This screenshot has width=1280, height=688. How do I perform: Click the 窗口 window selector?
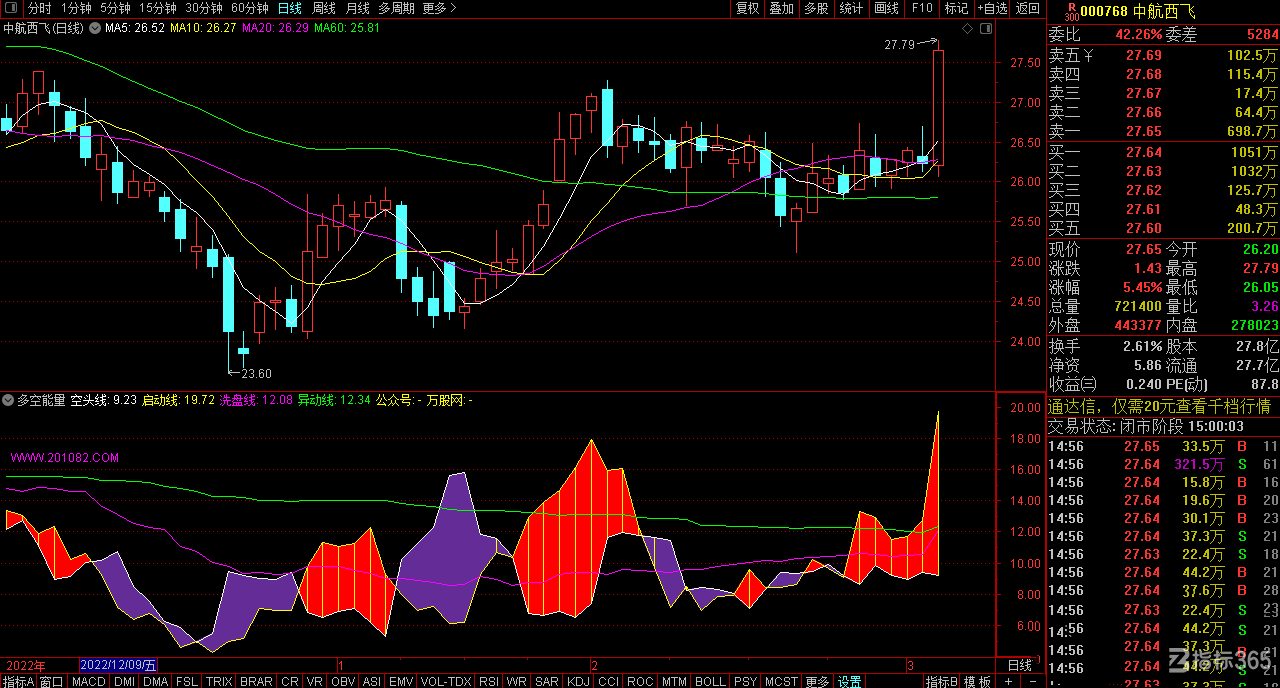click(51, 681)
